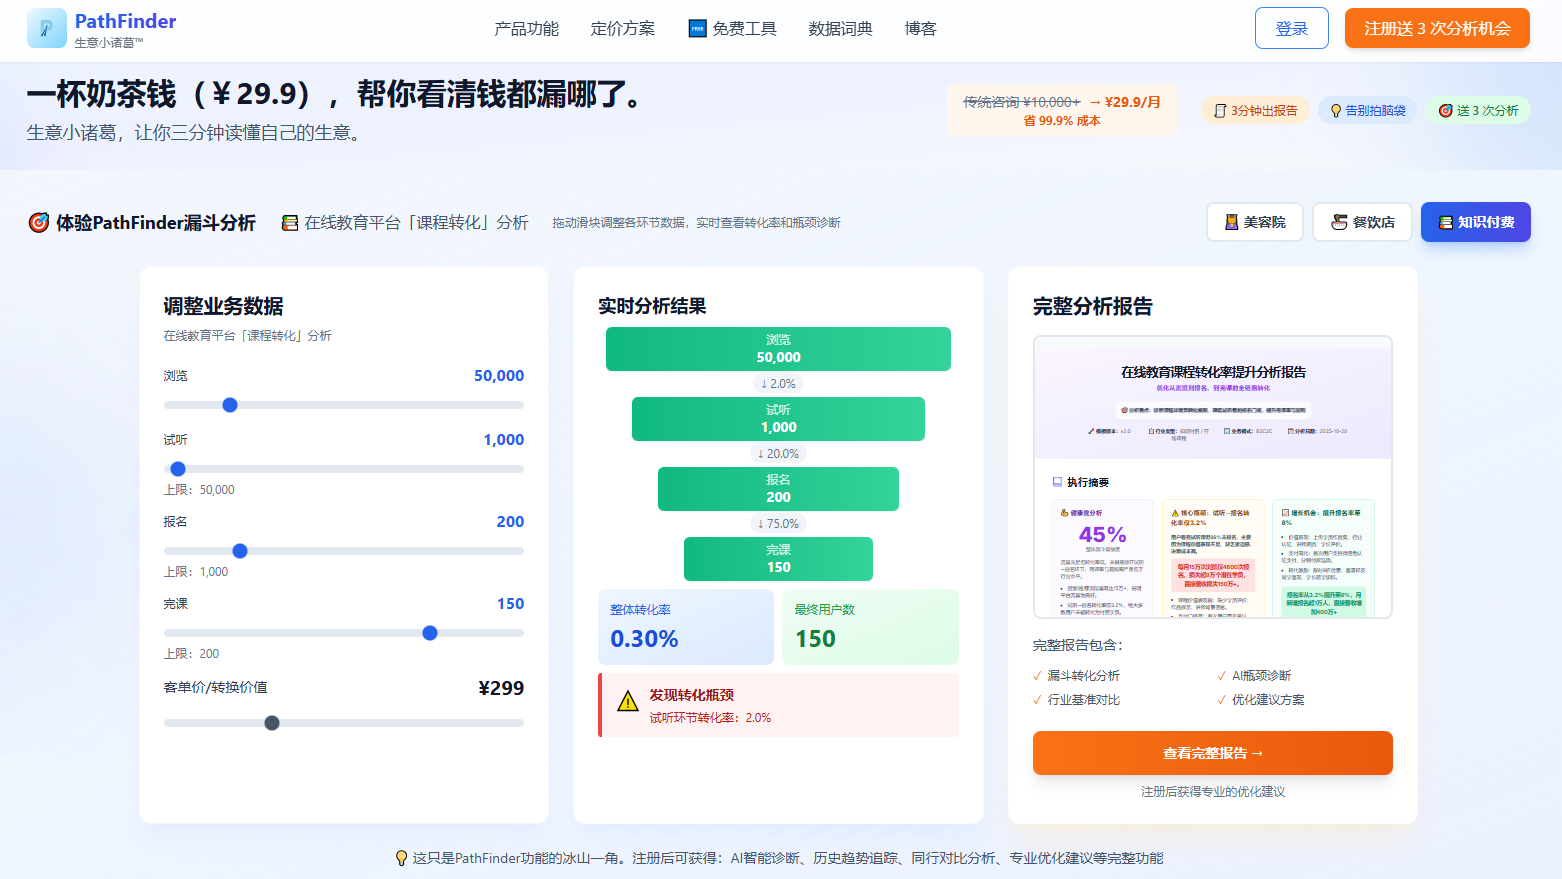Click the 查看完整报告 button
Viewport: 1562px width, 879px height.
(1212, 753)
